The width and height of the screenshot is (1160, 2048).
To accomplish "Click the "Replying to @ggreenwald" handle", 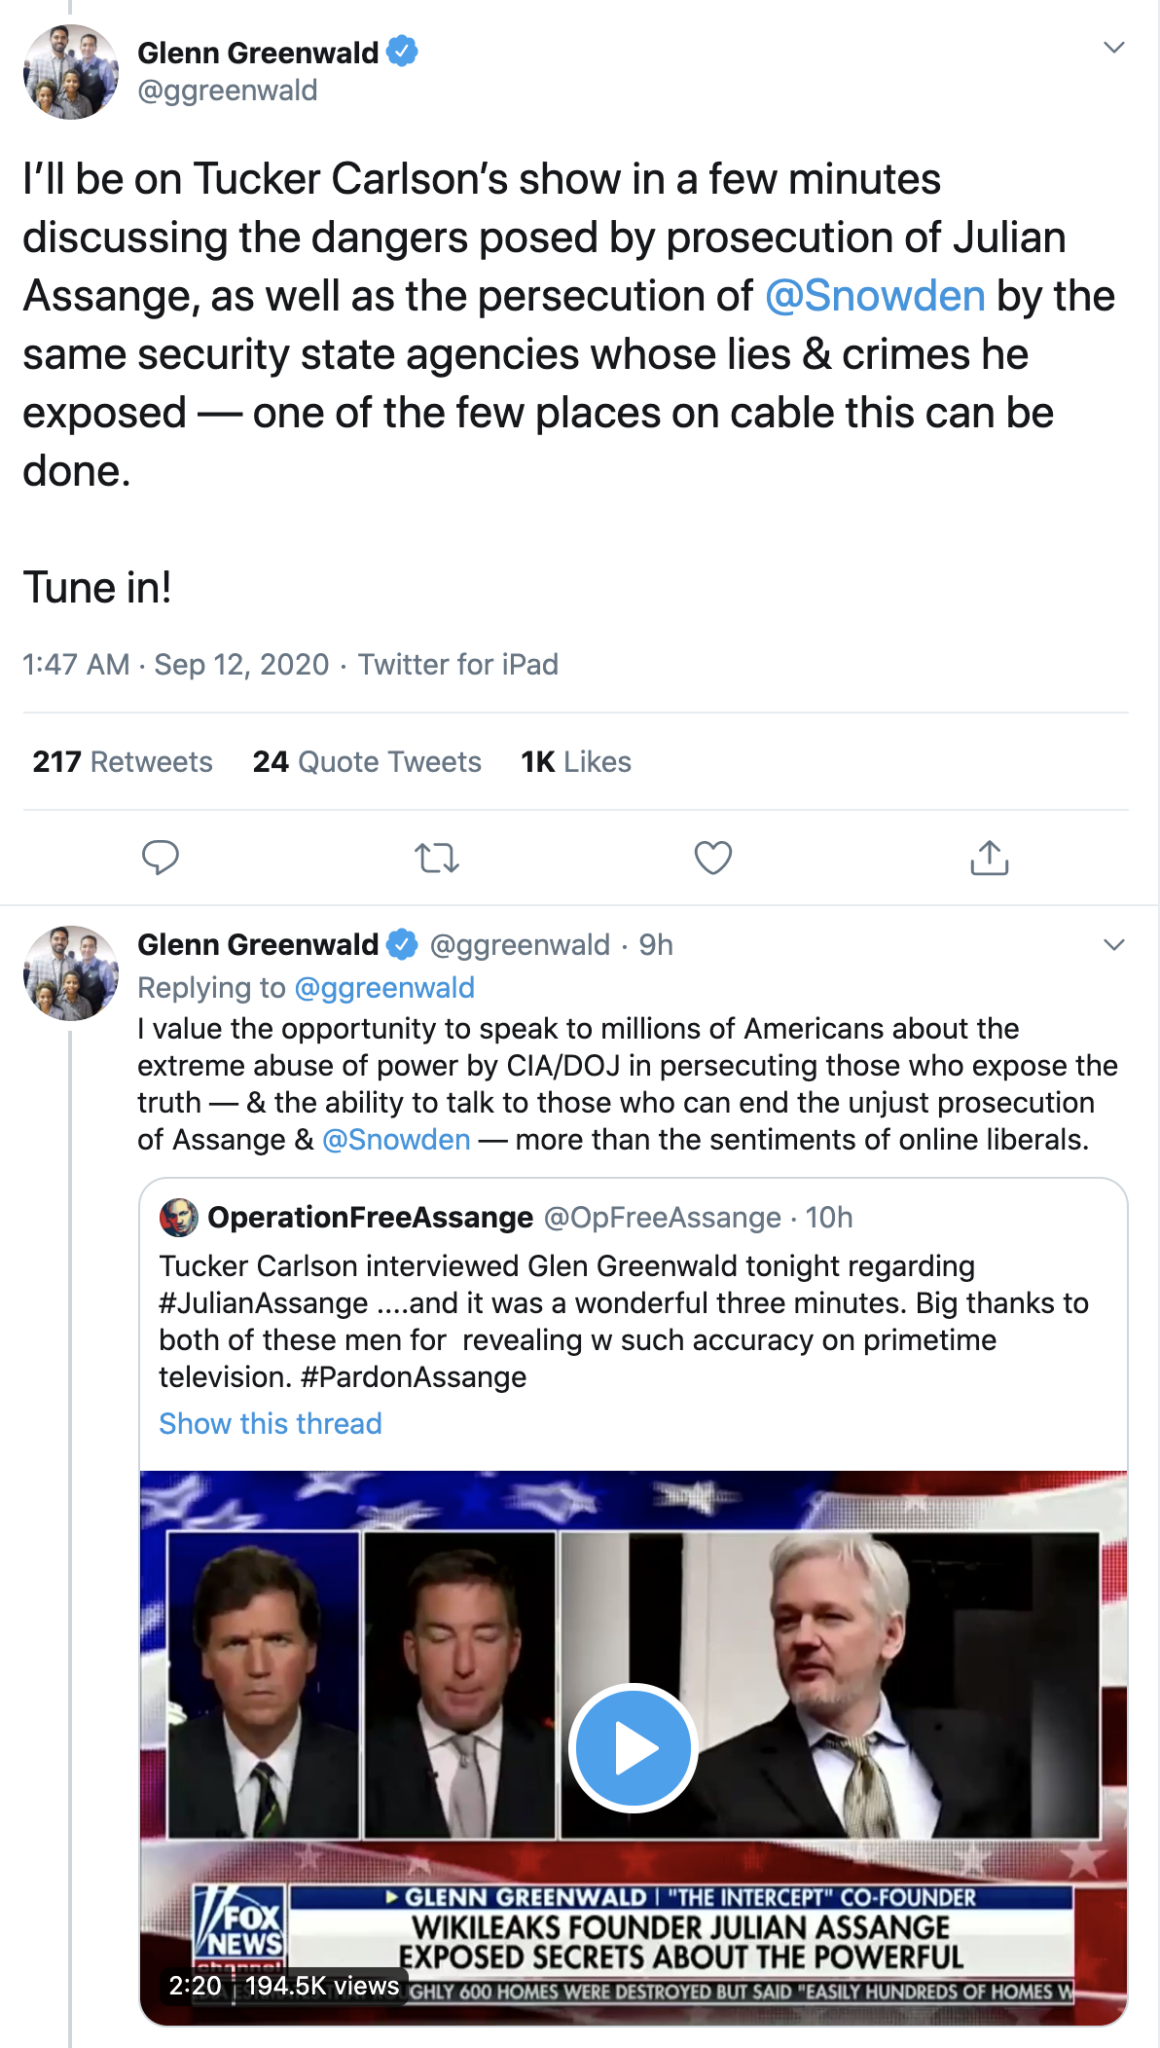I will pyautogui.click(x=384, y=987).
